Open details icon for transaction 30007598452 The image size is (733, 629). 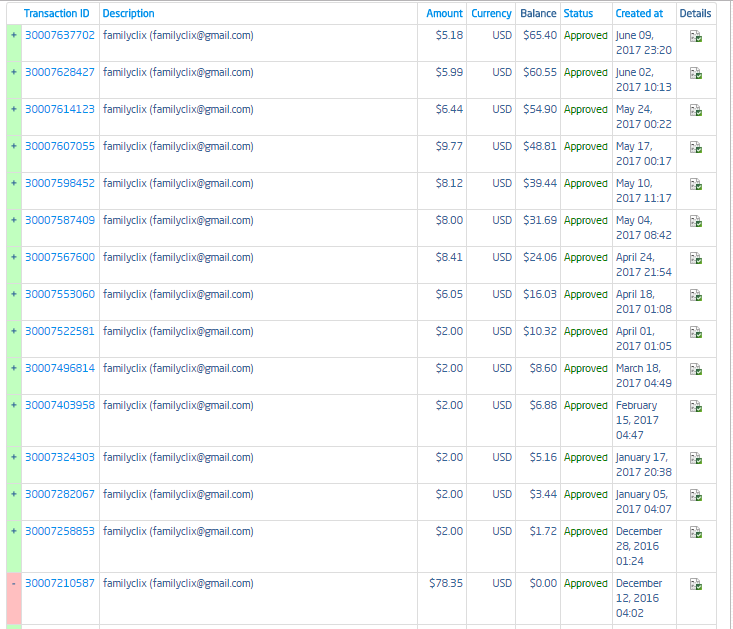pos(696,184)
